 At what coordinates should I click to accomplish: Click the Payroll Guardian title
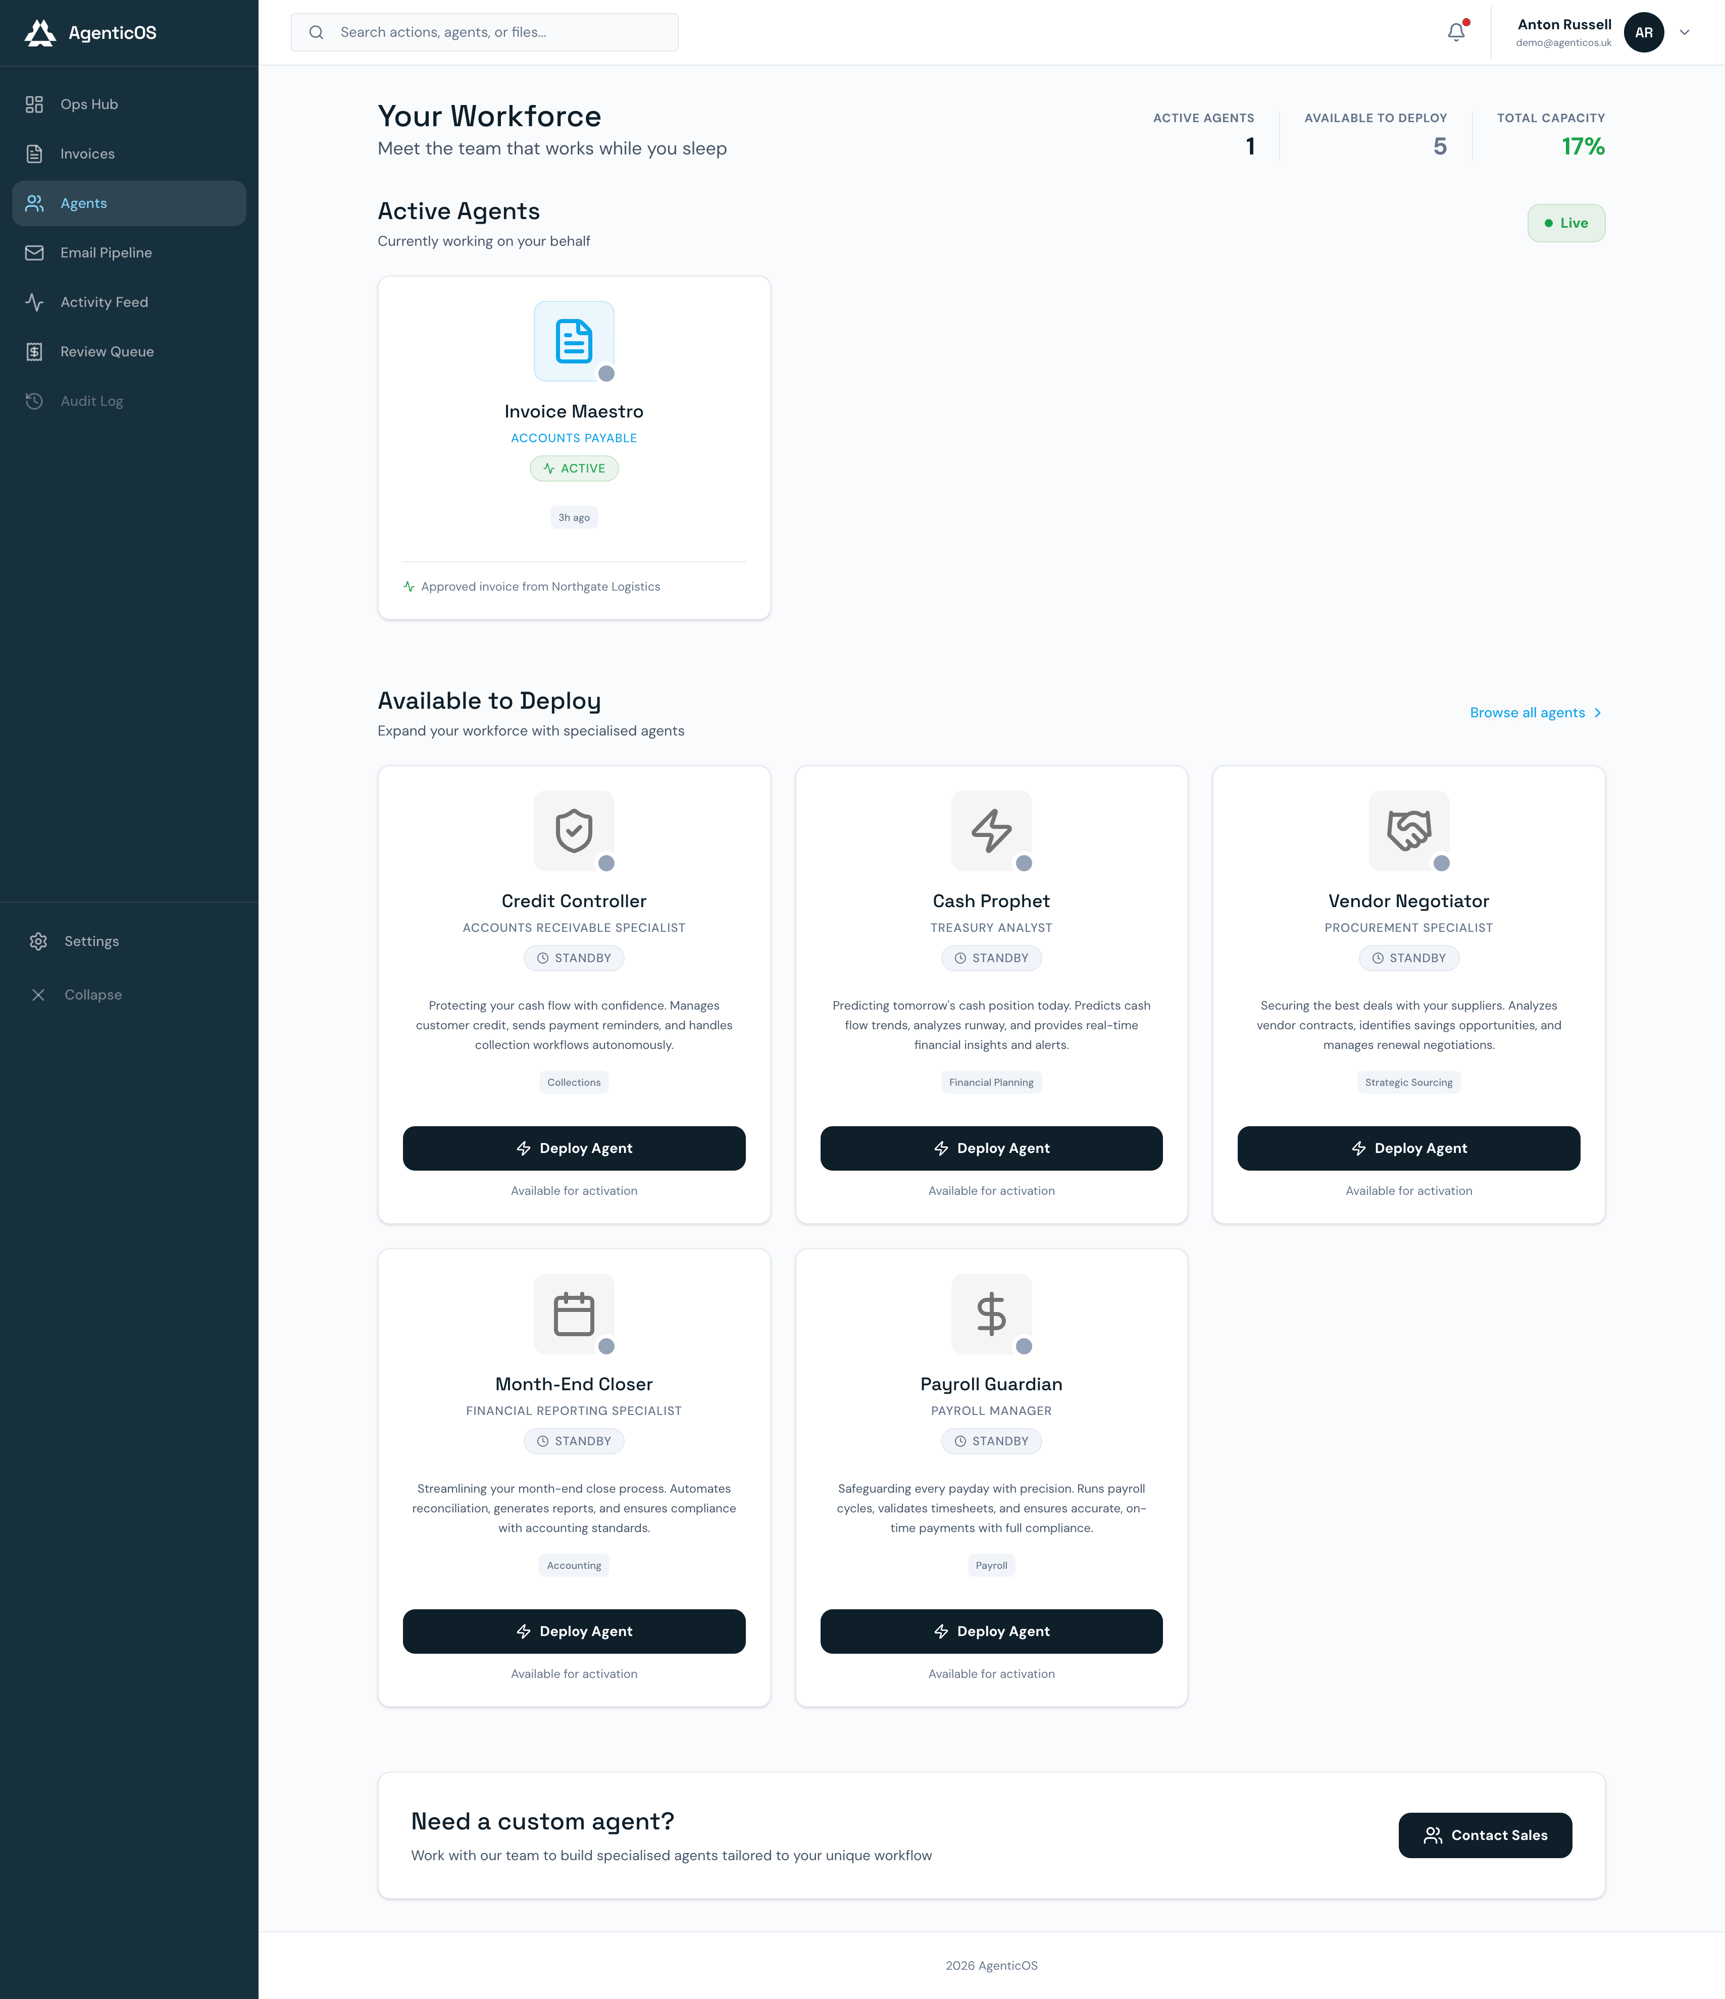point(991,1384)
